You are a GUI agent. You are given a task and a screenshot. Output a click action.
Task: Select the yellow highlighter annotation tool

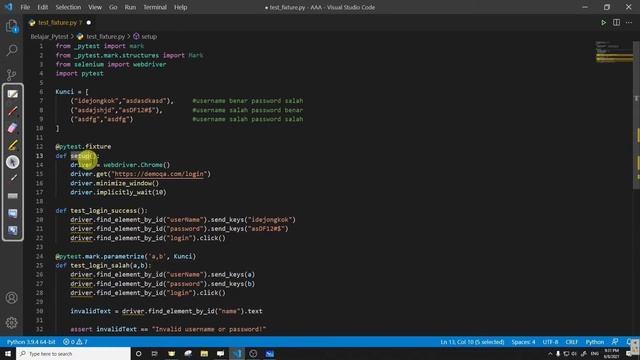[13, 145]
